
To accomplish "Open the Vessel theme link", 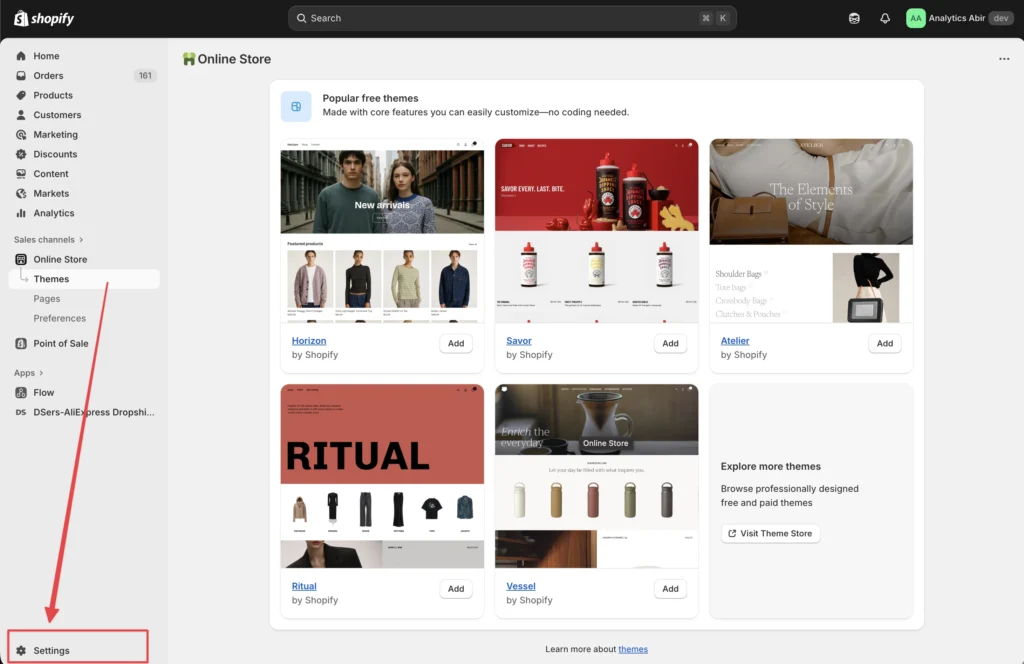I will tap(520, 586).
